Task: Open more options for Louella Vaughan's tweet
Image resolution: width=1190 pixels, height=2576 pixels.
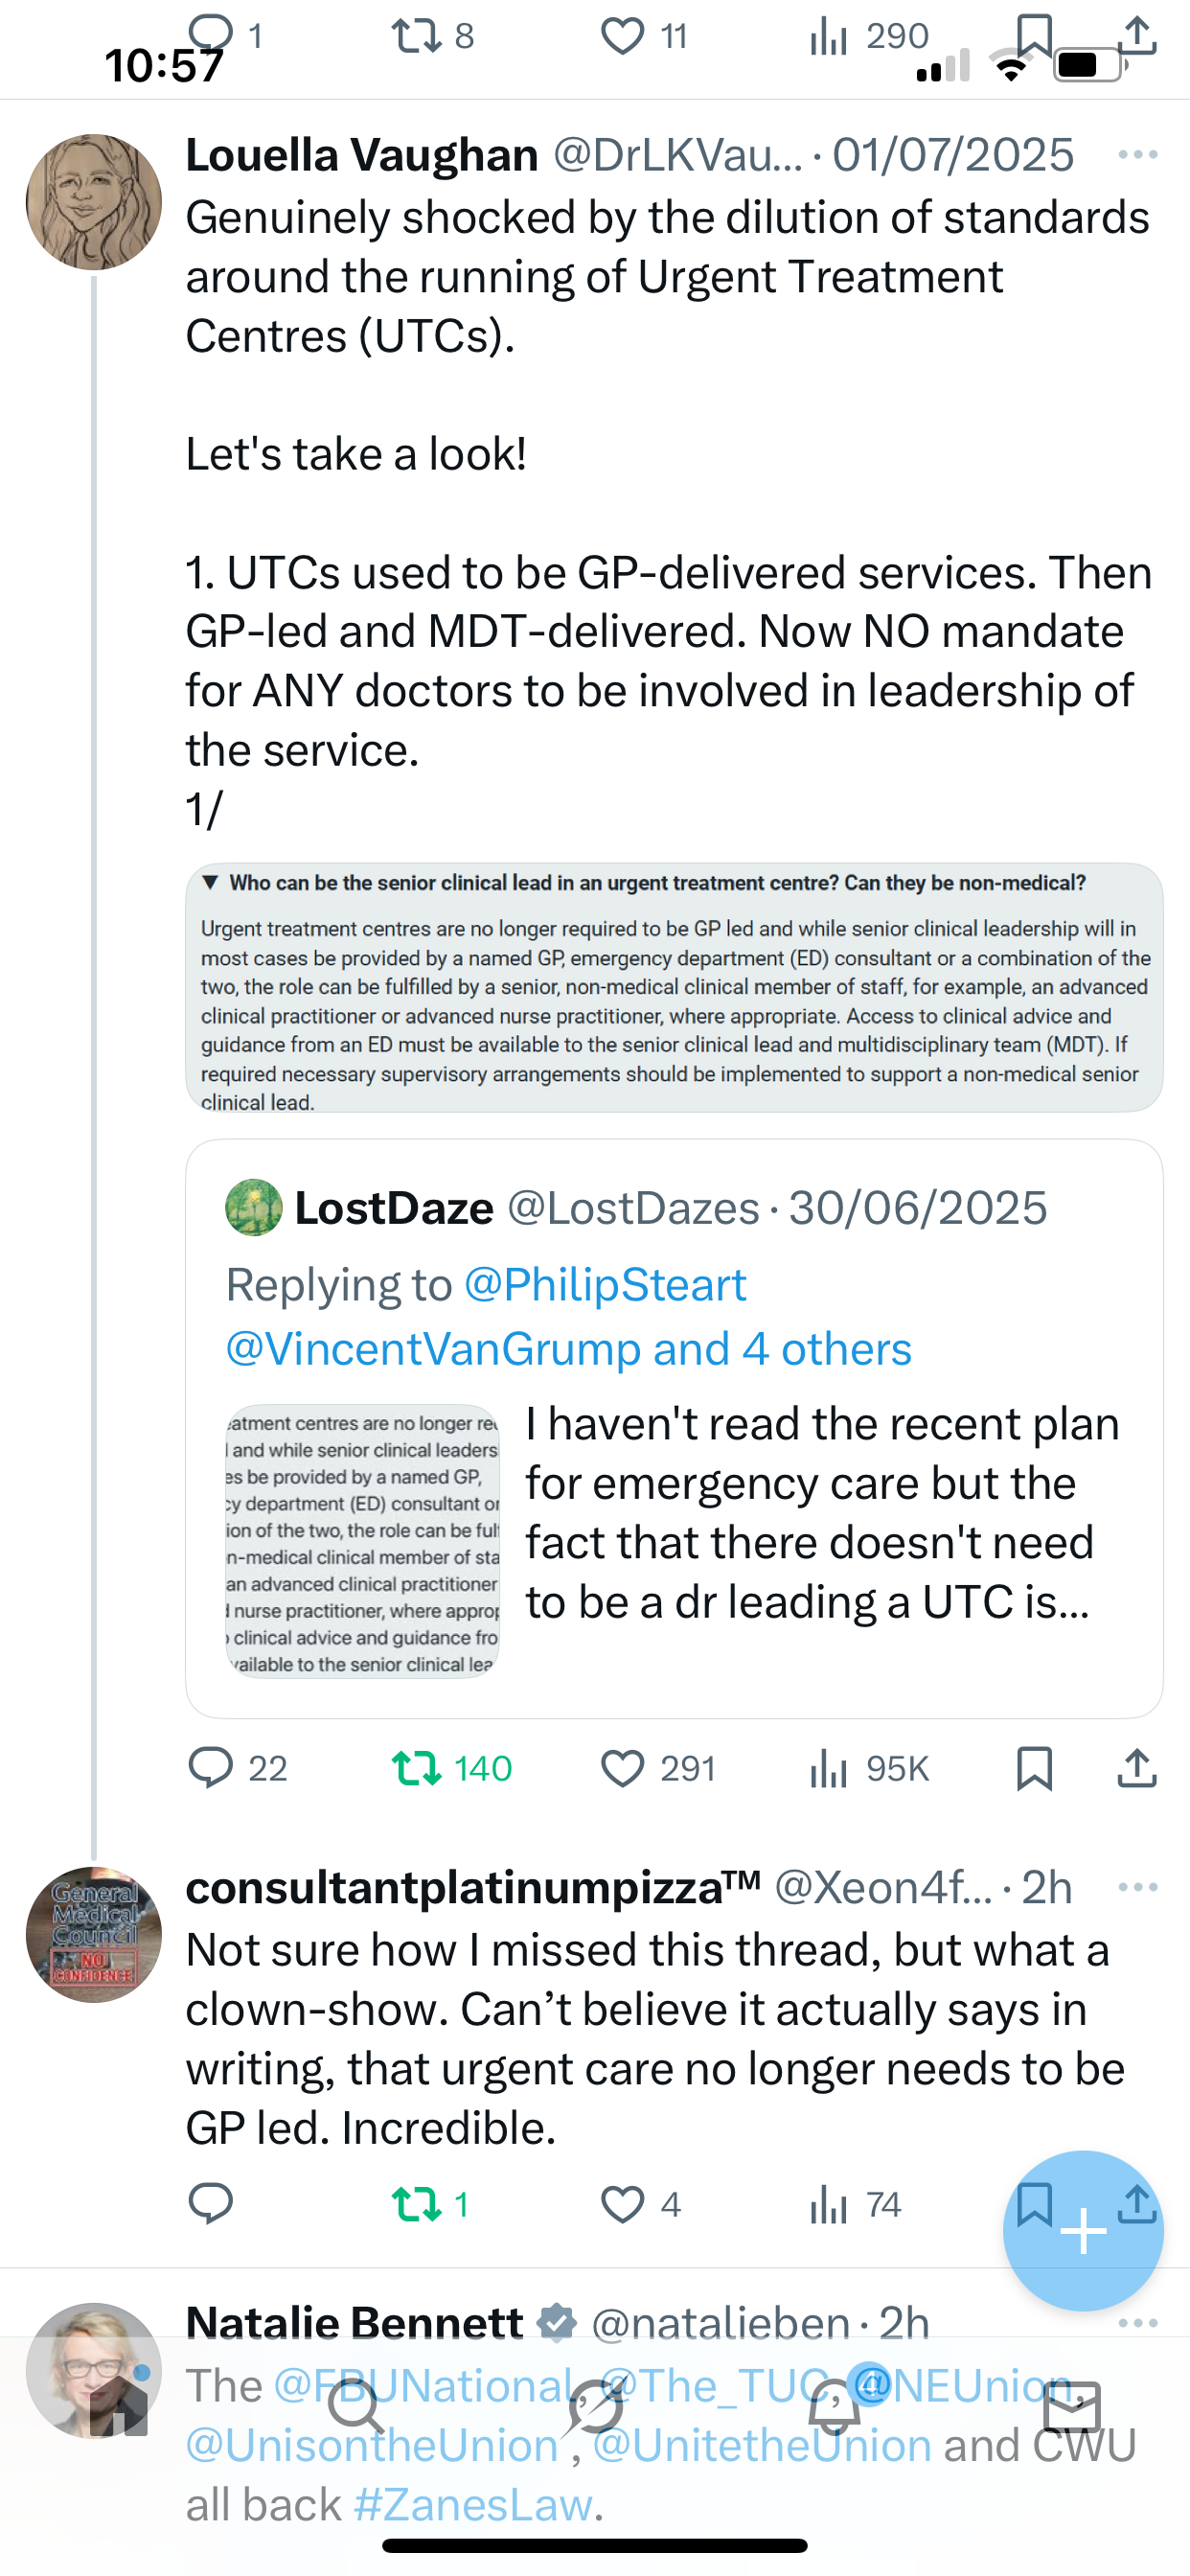Action: pyautogui.click(x=1137, y=155)
